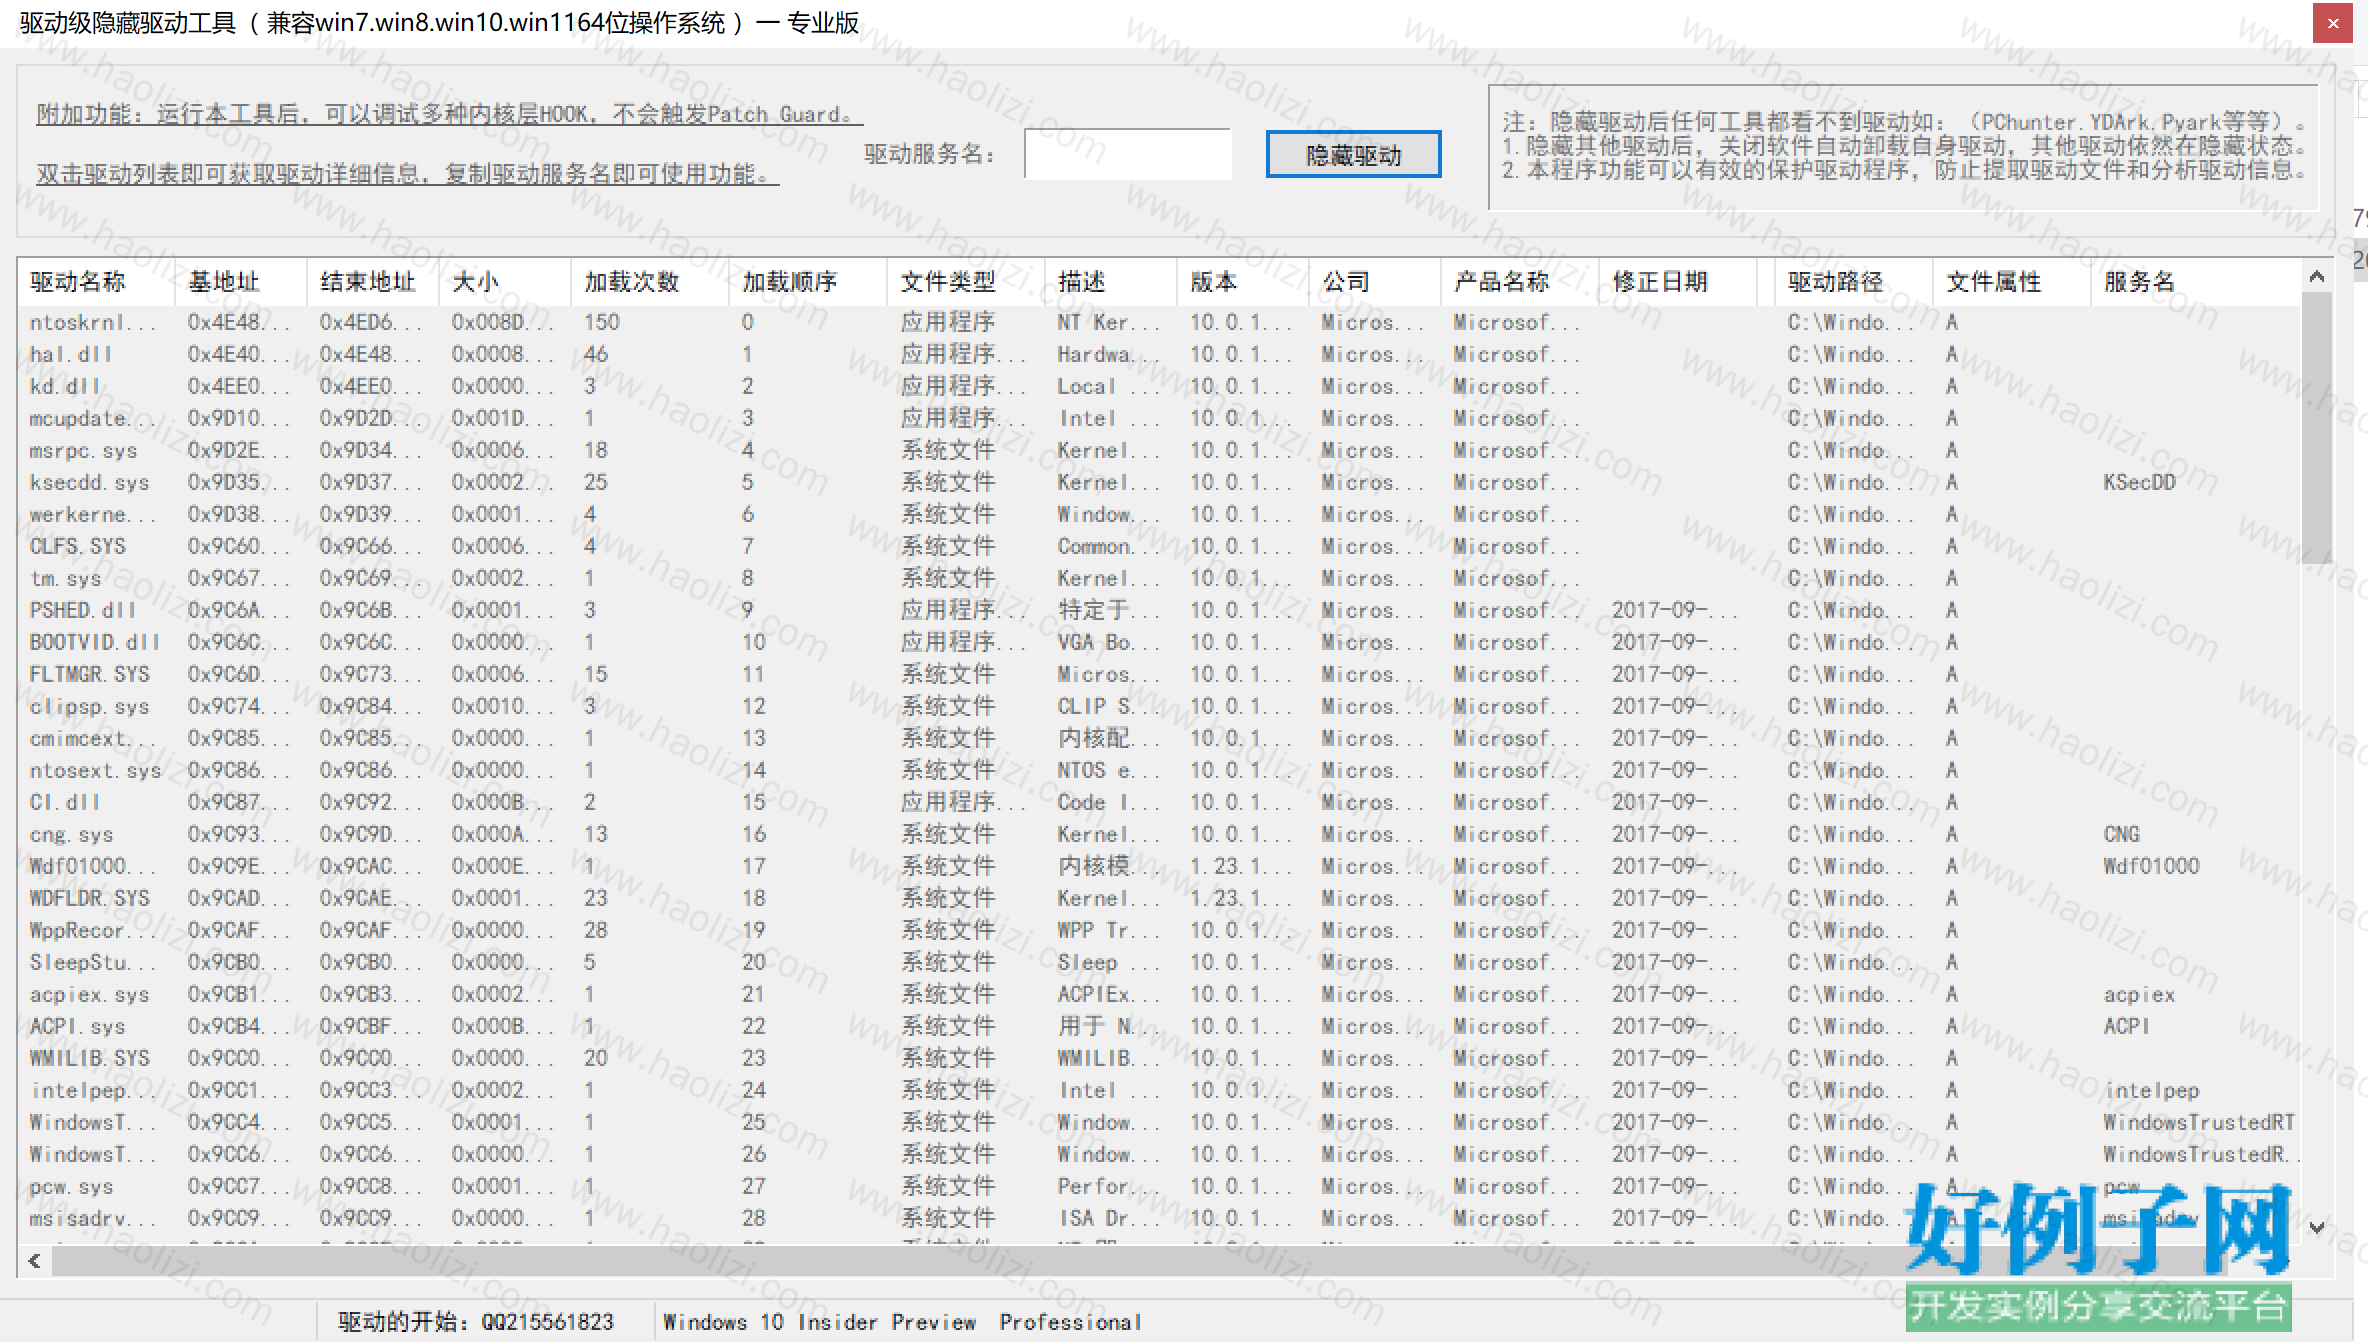Sort by 产品名称 column header

pos(1520,282)
